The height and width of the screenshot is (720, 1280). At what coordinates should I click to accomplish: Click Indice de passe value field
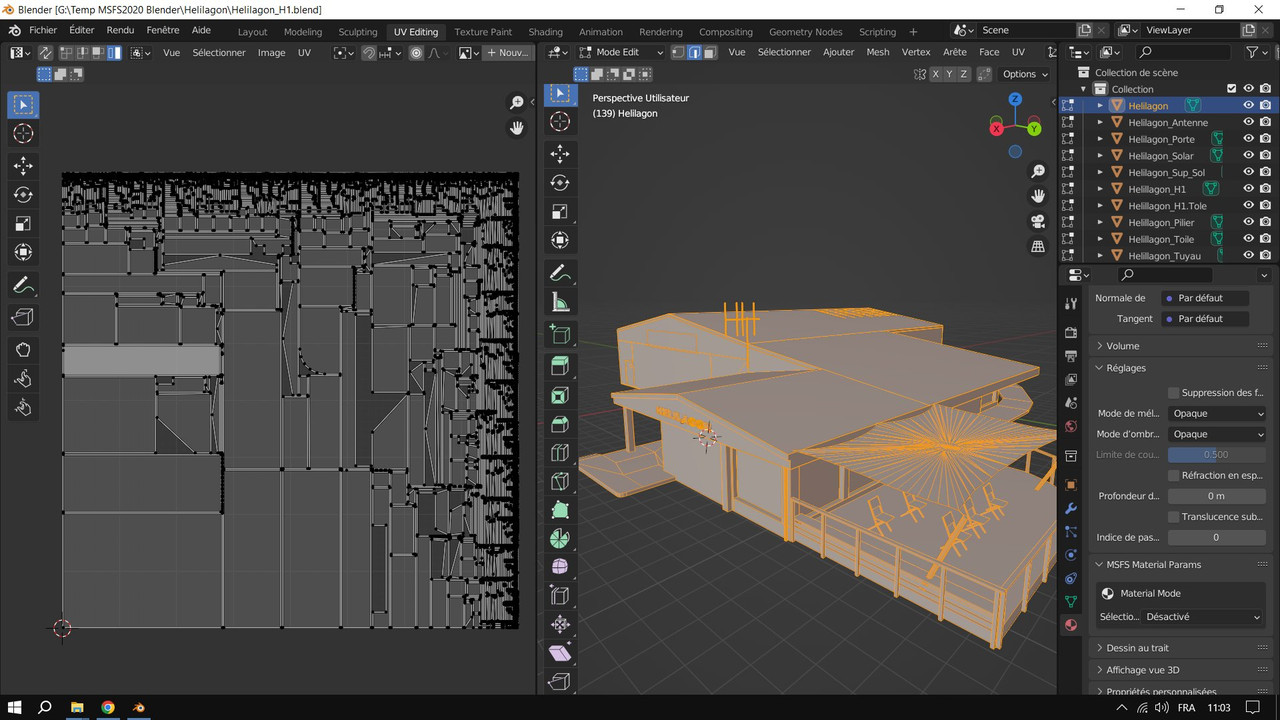(1217, 537)
